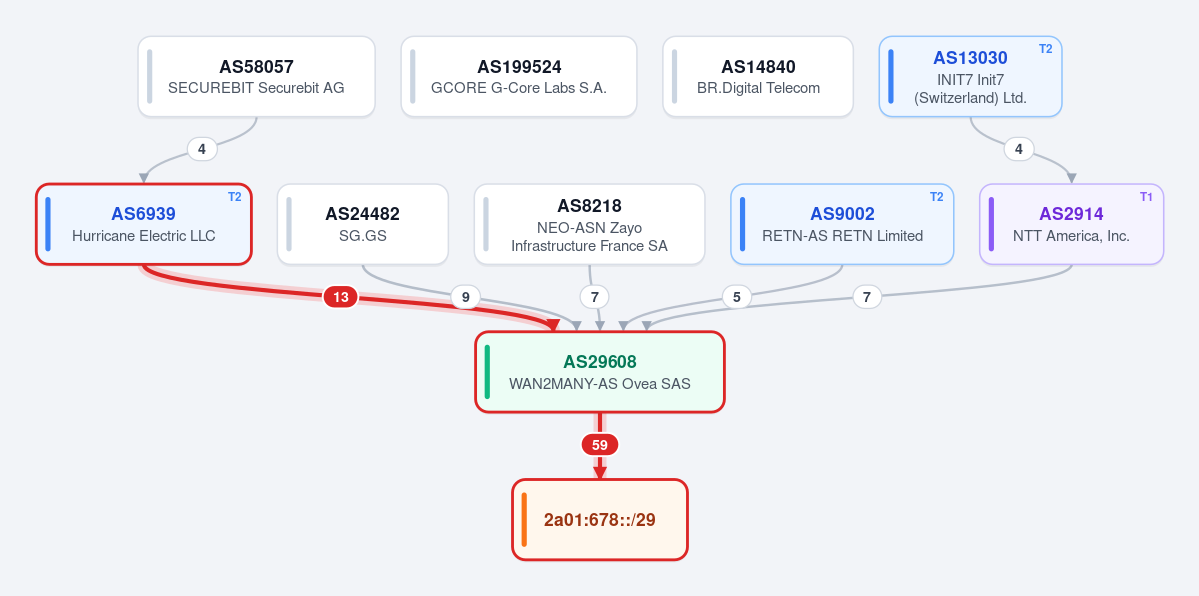Click the 4 badge below AS58057
This screenshot has width=1199, height=596.
coord(202,149)
